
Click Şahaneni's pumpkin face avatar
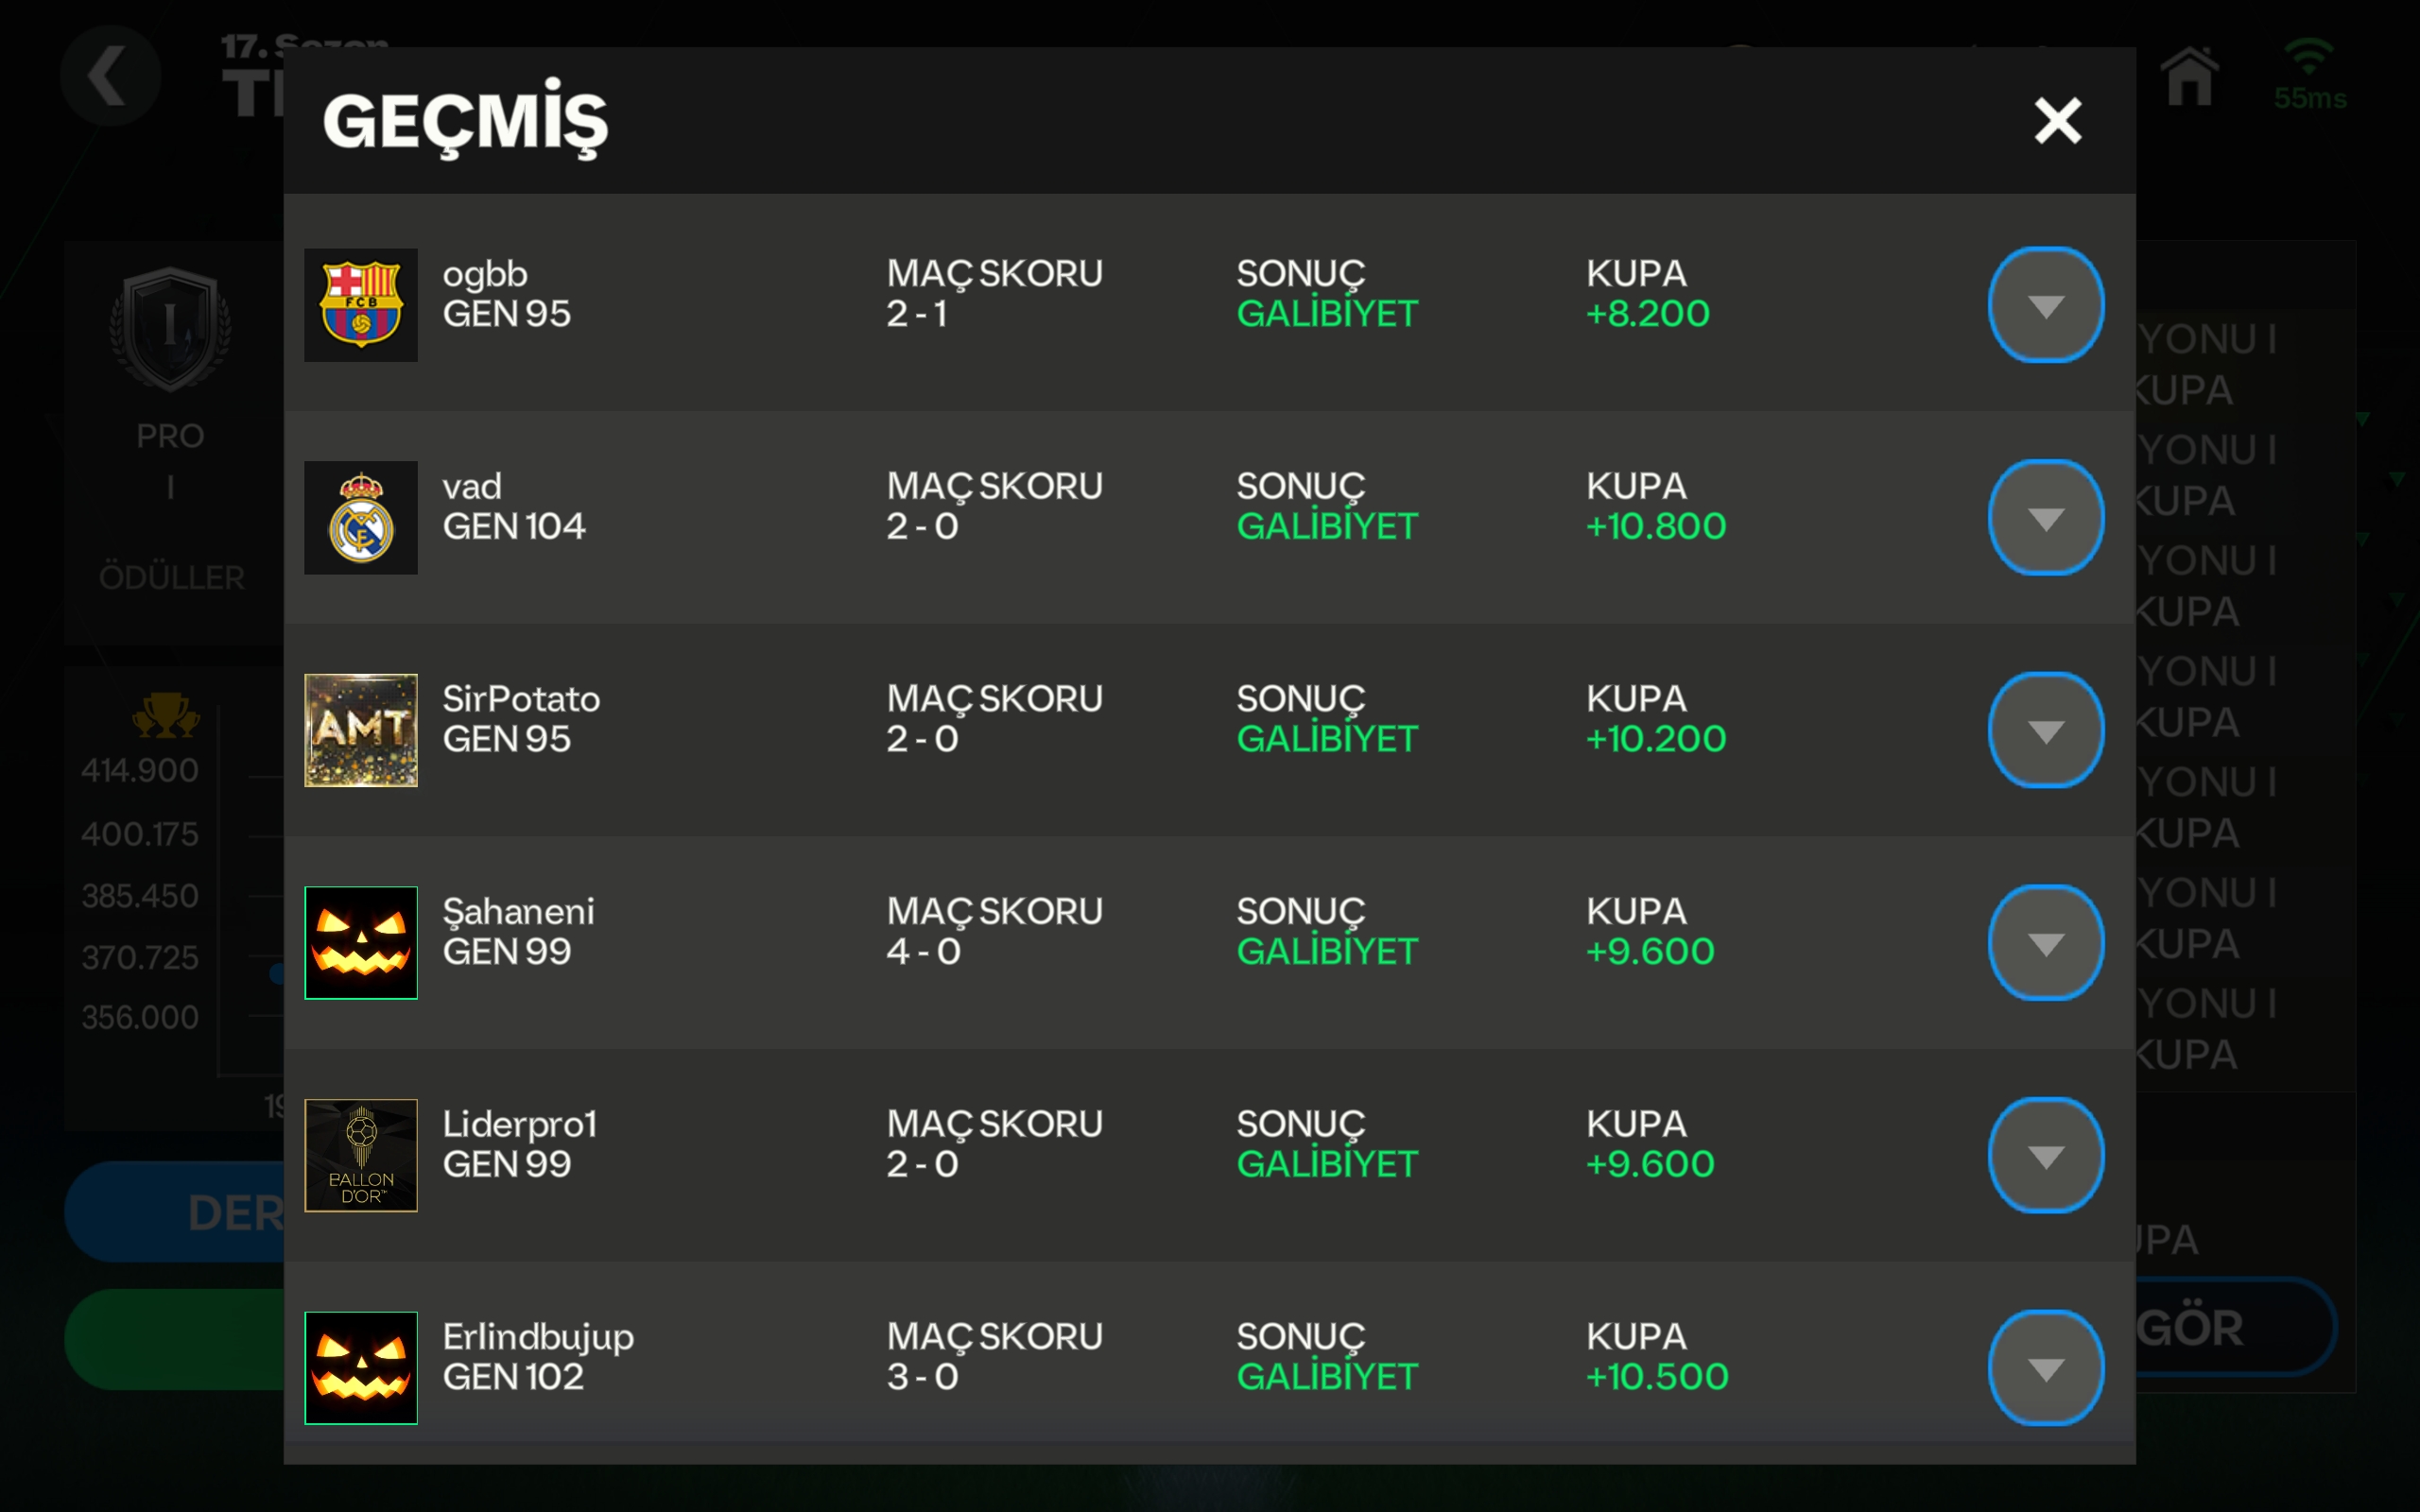pyautogui.click(x=361, y=943)
